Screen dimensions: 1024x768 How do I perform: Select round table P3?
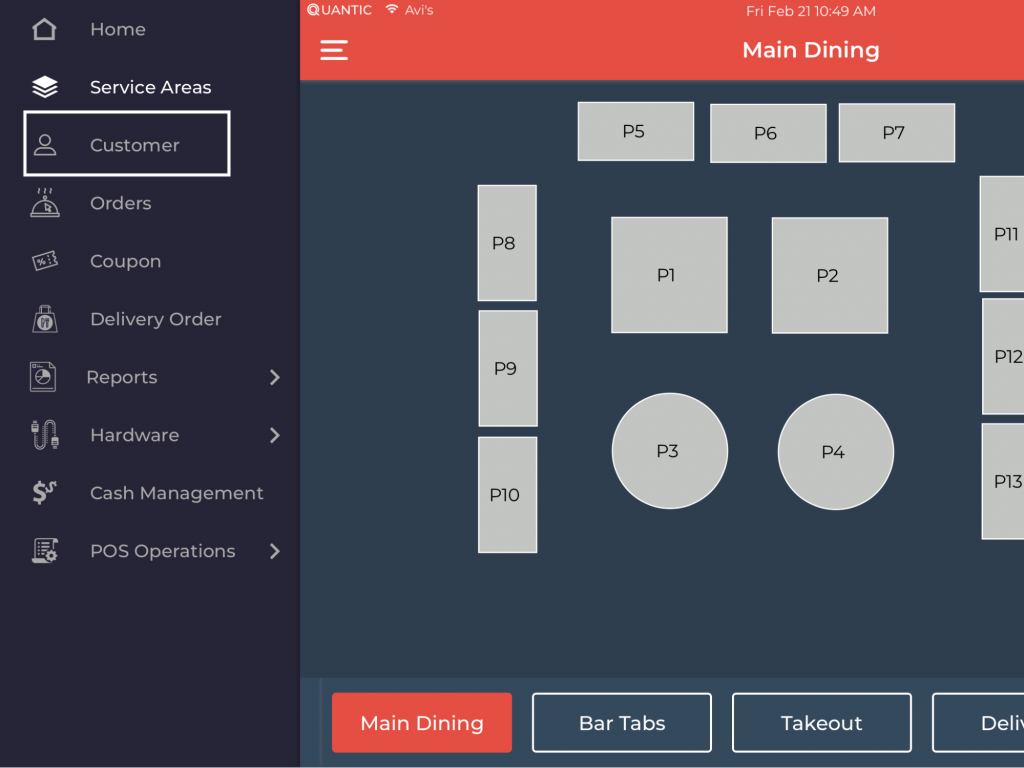click(x=669, y=451)
